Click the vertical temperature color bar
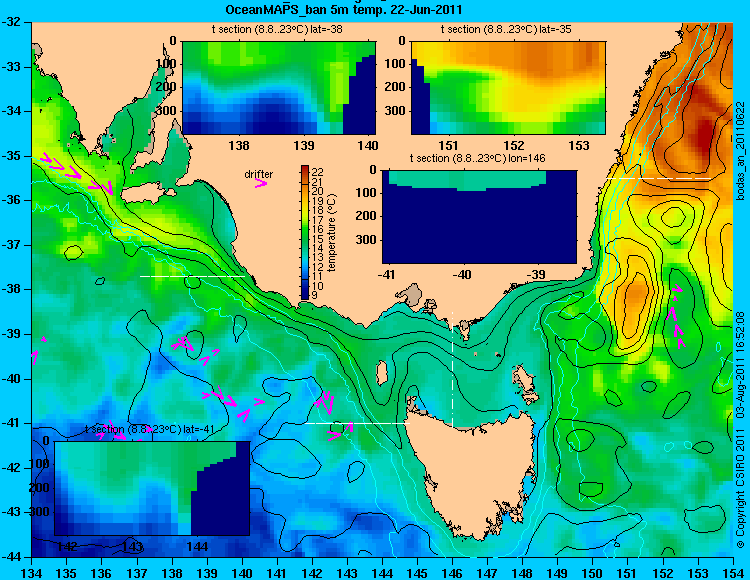The height and width of the screenshot is (580, 750). point(305,233)
